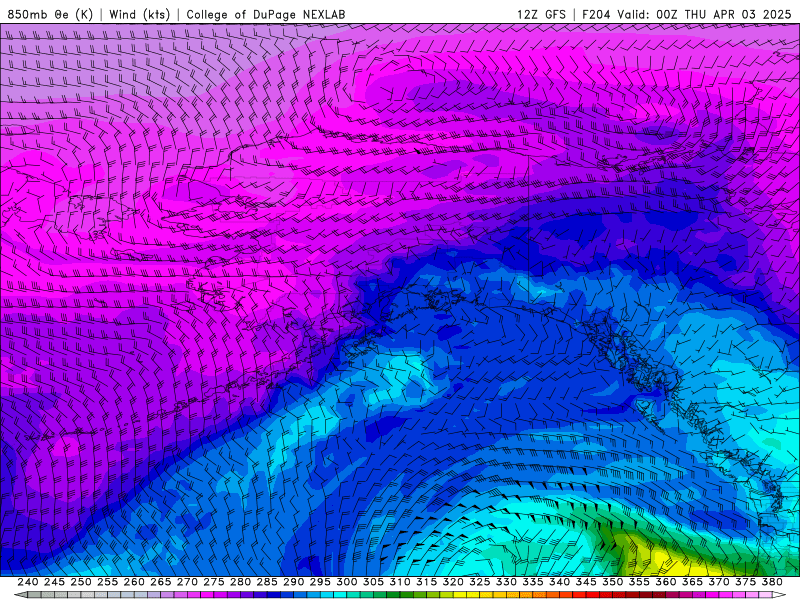Click the 305 color scale label

click(373, 582)
